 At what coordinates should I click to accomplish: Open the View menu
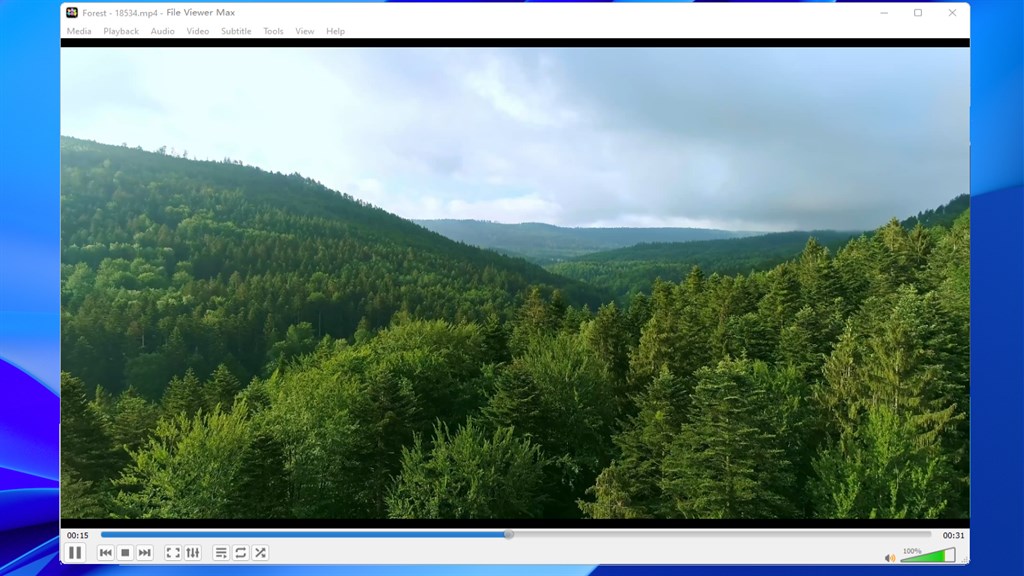tap(304, 31)
